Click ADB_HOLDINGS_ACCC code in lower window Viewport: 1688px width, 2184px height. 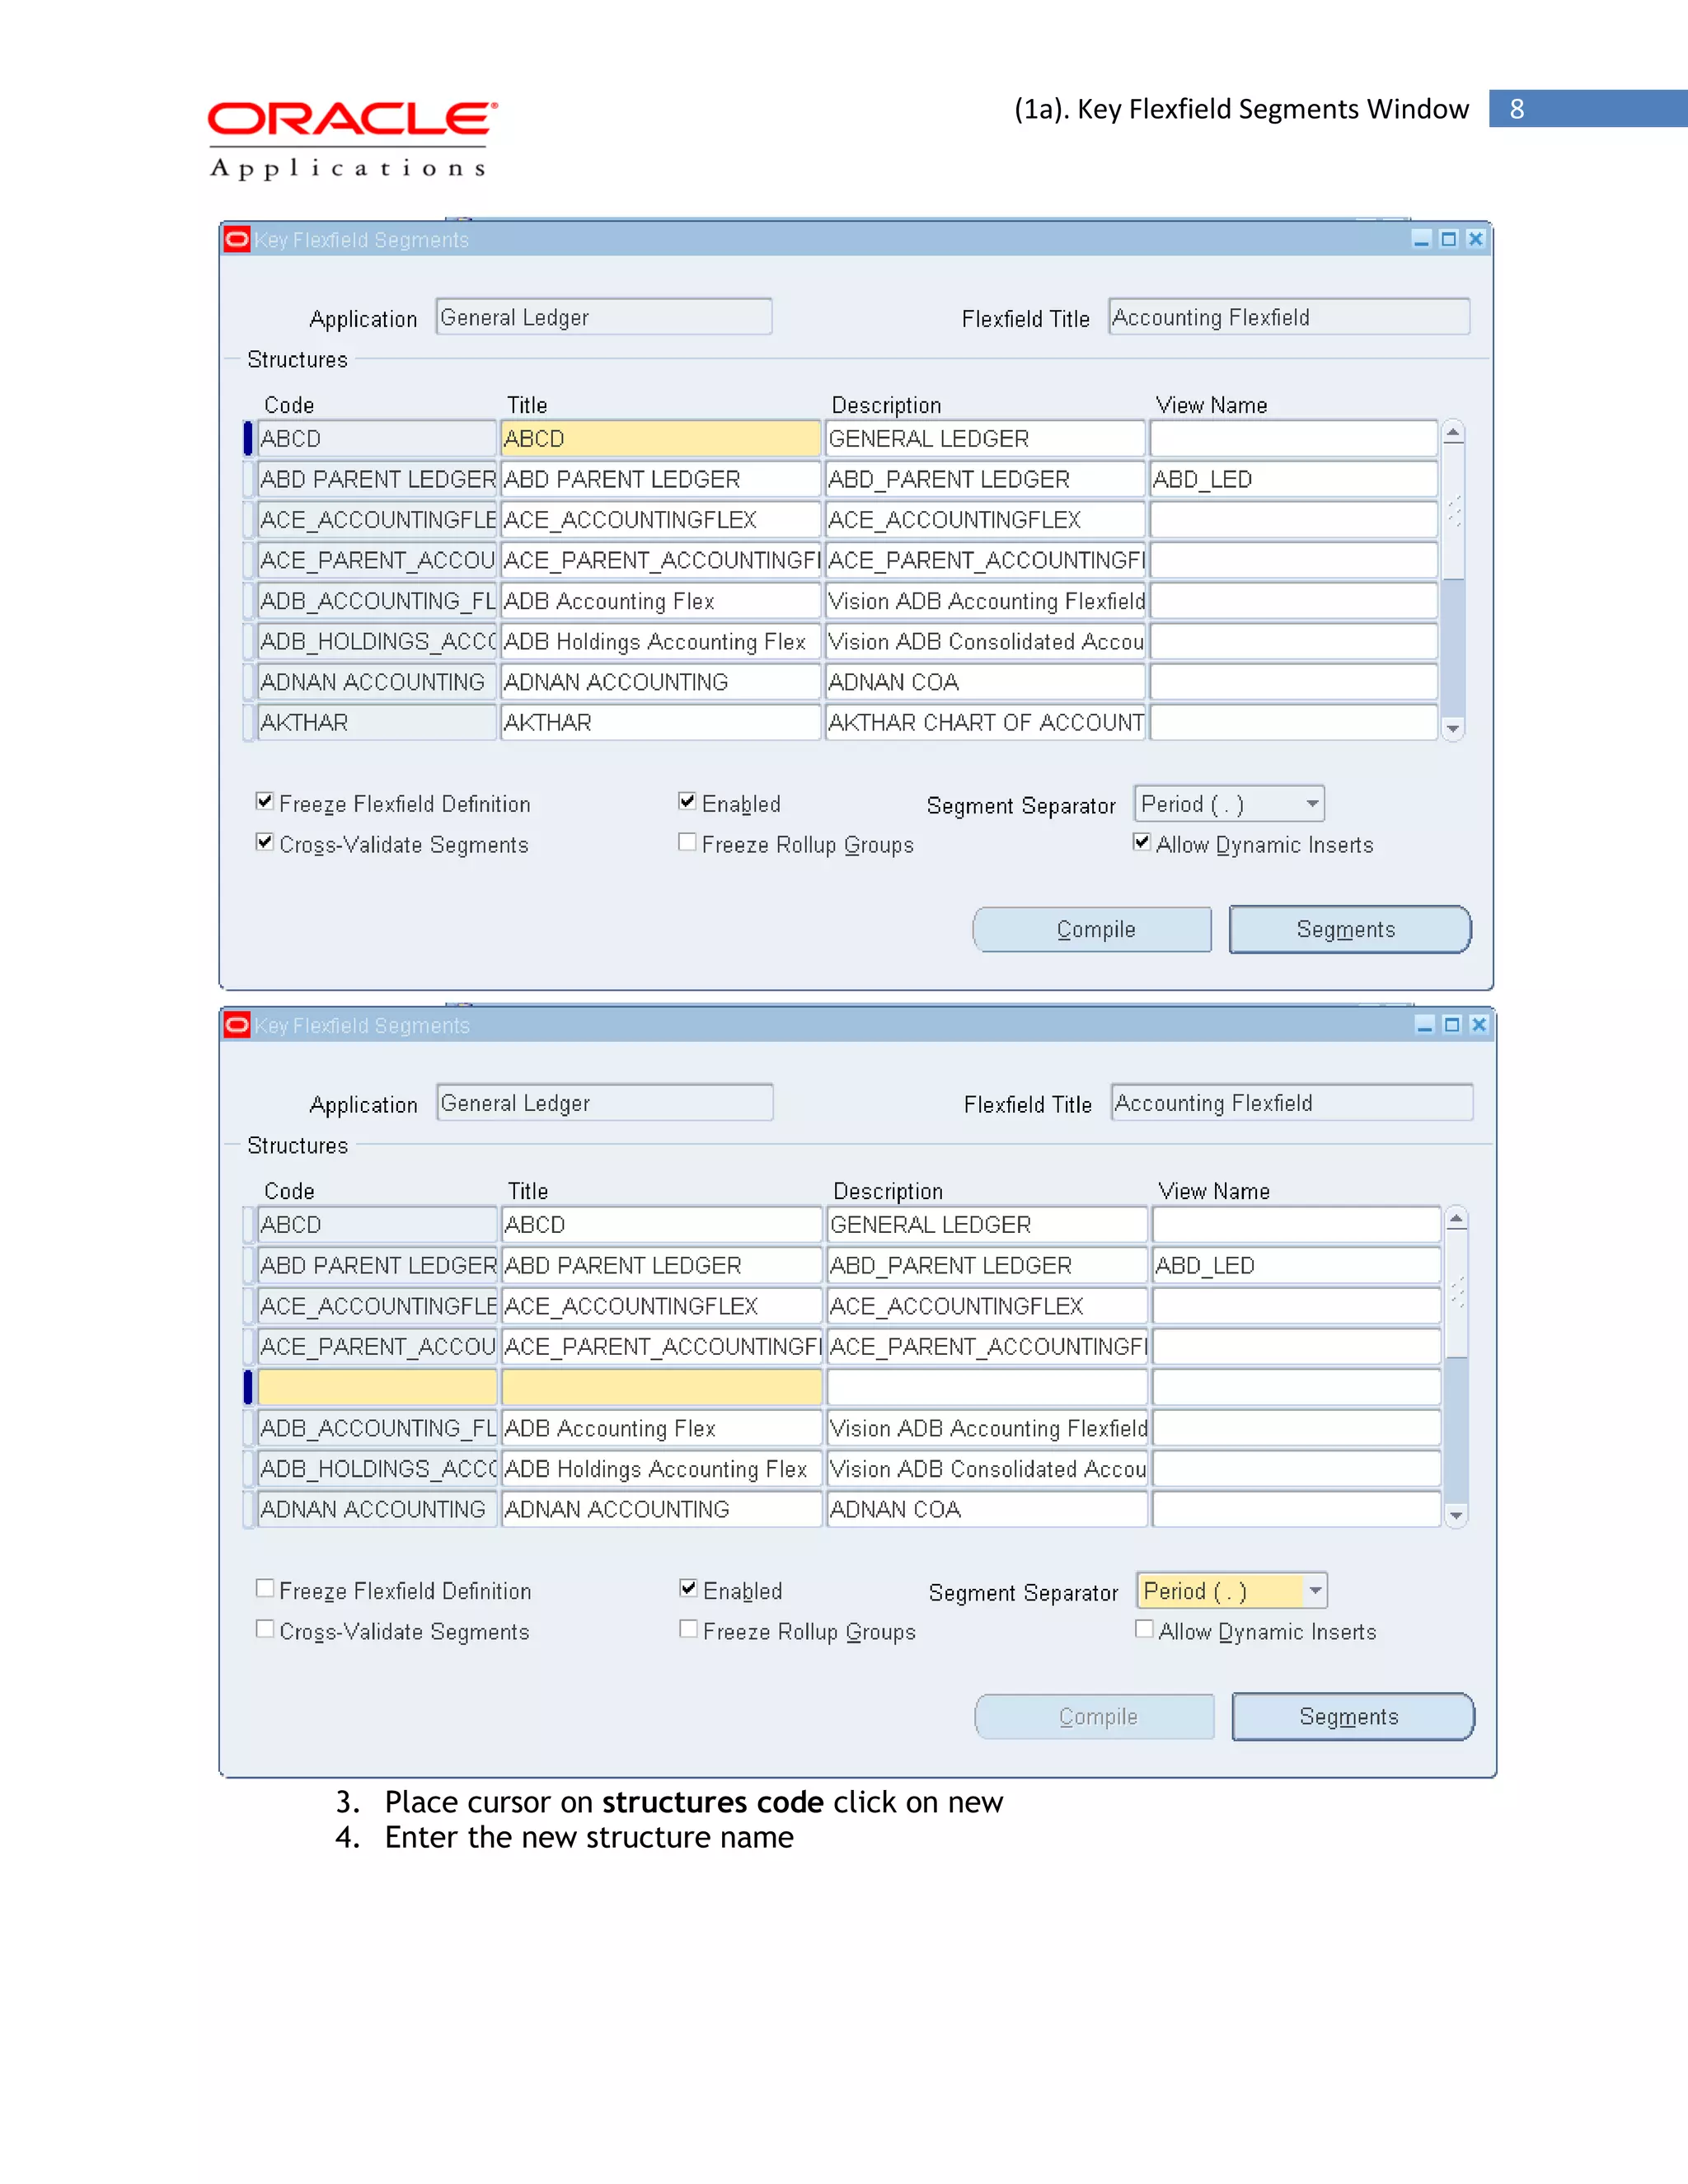pyautogui.click(x=377, y=1469)
